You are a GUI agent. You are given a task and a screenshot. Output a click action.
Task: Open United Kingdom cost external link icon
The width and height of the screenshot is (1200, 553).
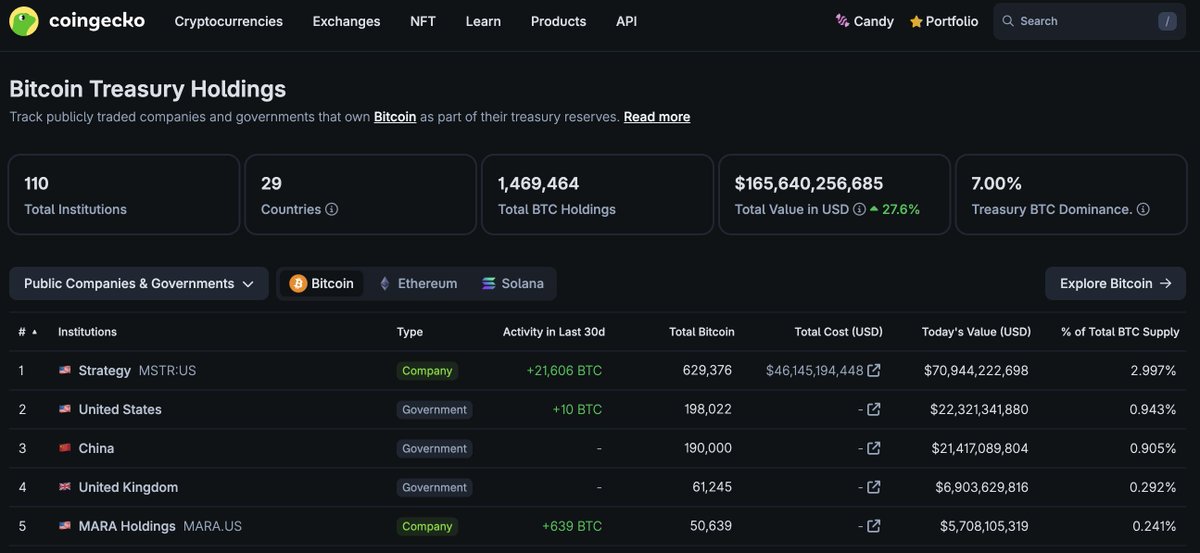pos(874,488)
